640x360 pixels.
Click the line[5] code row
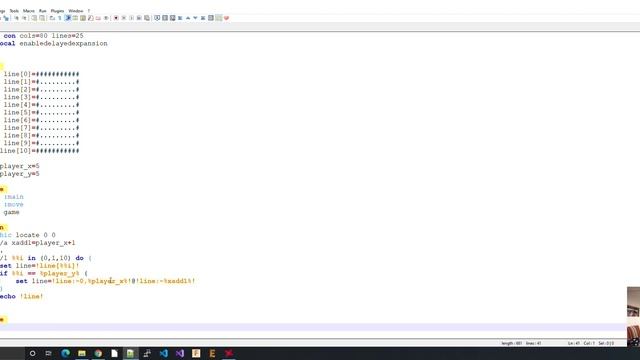[41, 112]
